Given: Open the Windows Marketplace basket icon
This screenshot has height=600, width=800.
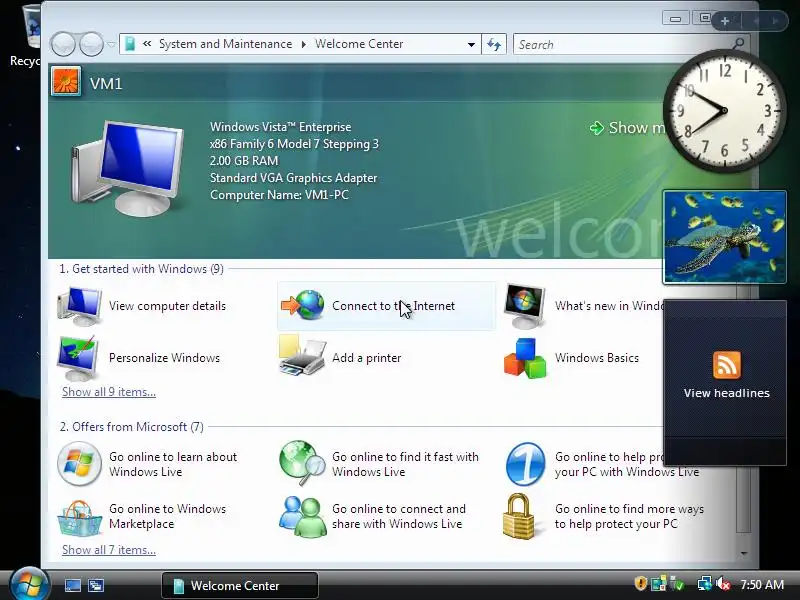Looking at the screenshot, I should (x=80, y=518).
